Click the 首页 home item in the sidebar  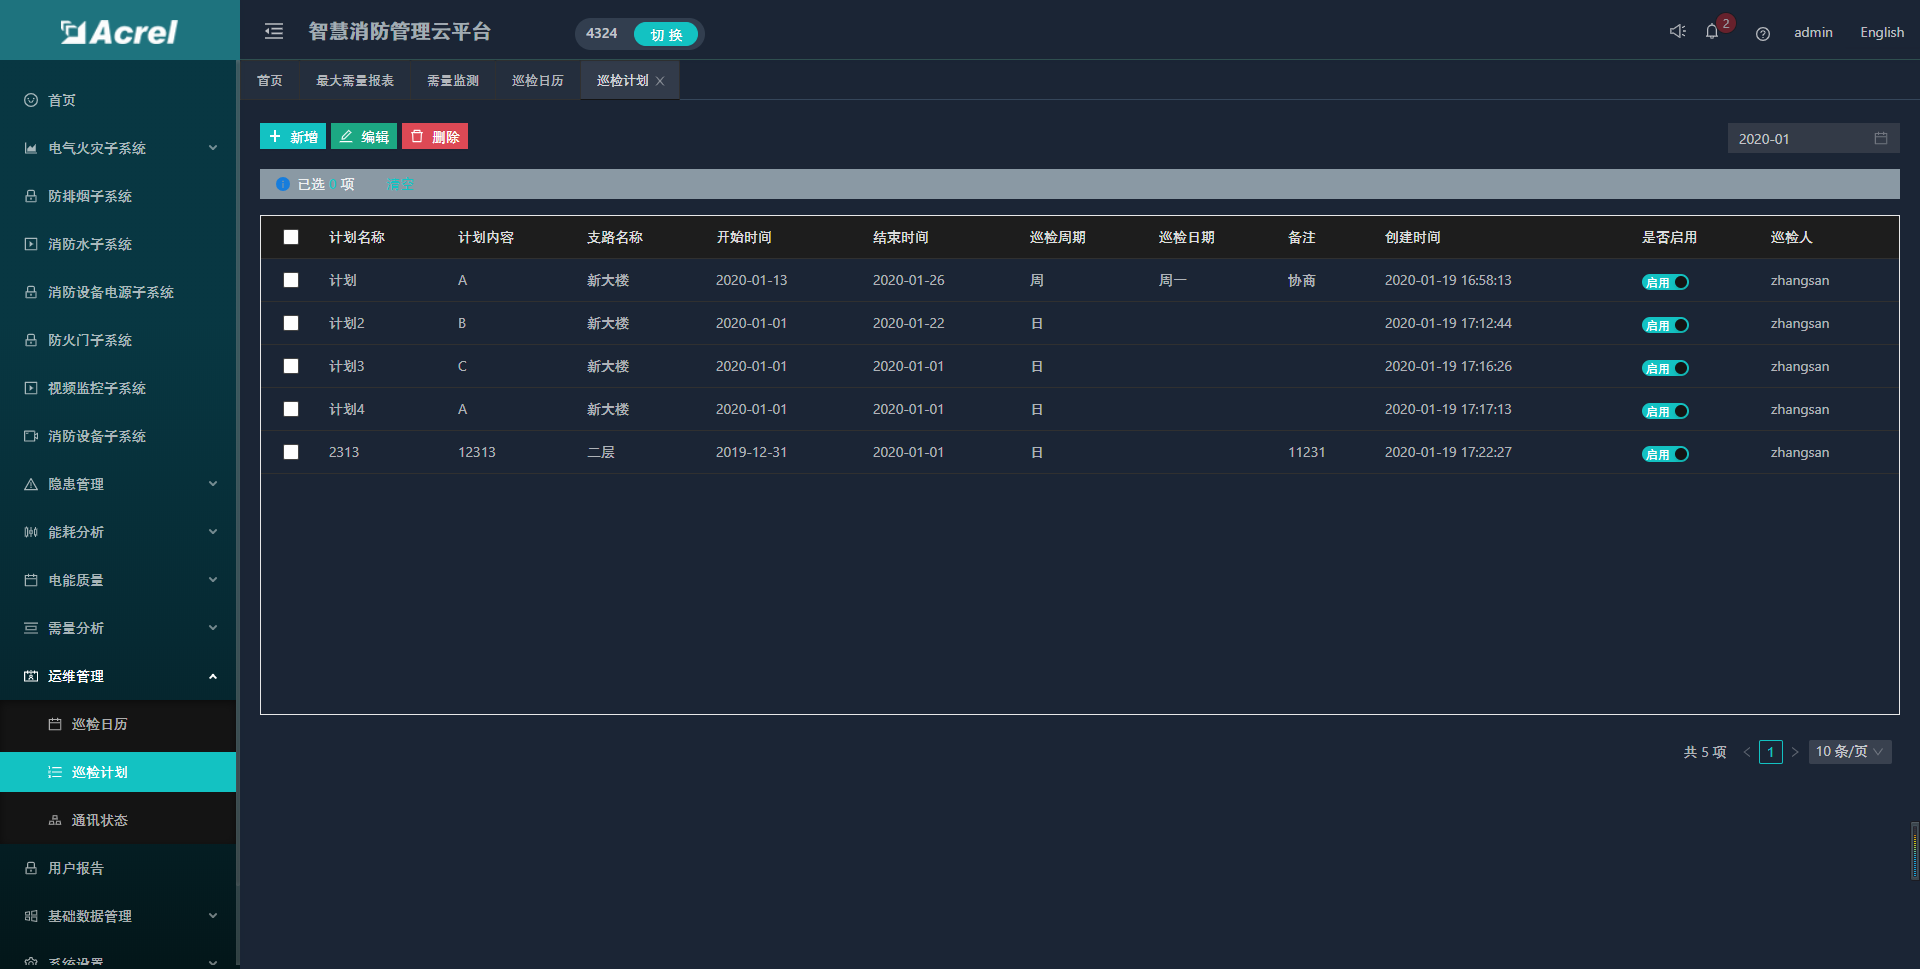click(62, 100)
